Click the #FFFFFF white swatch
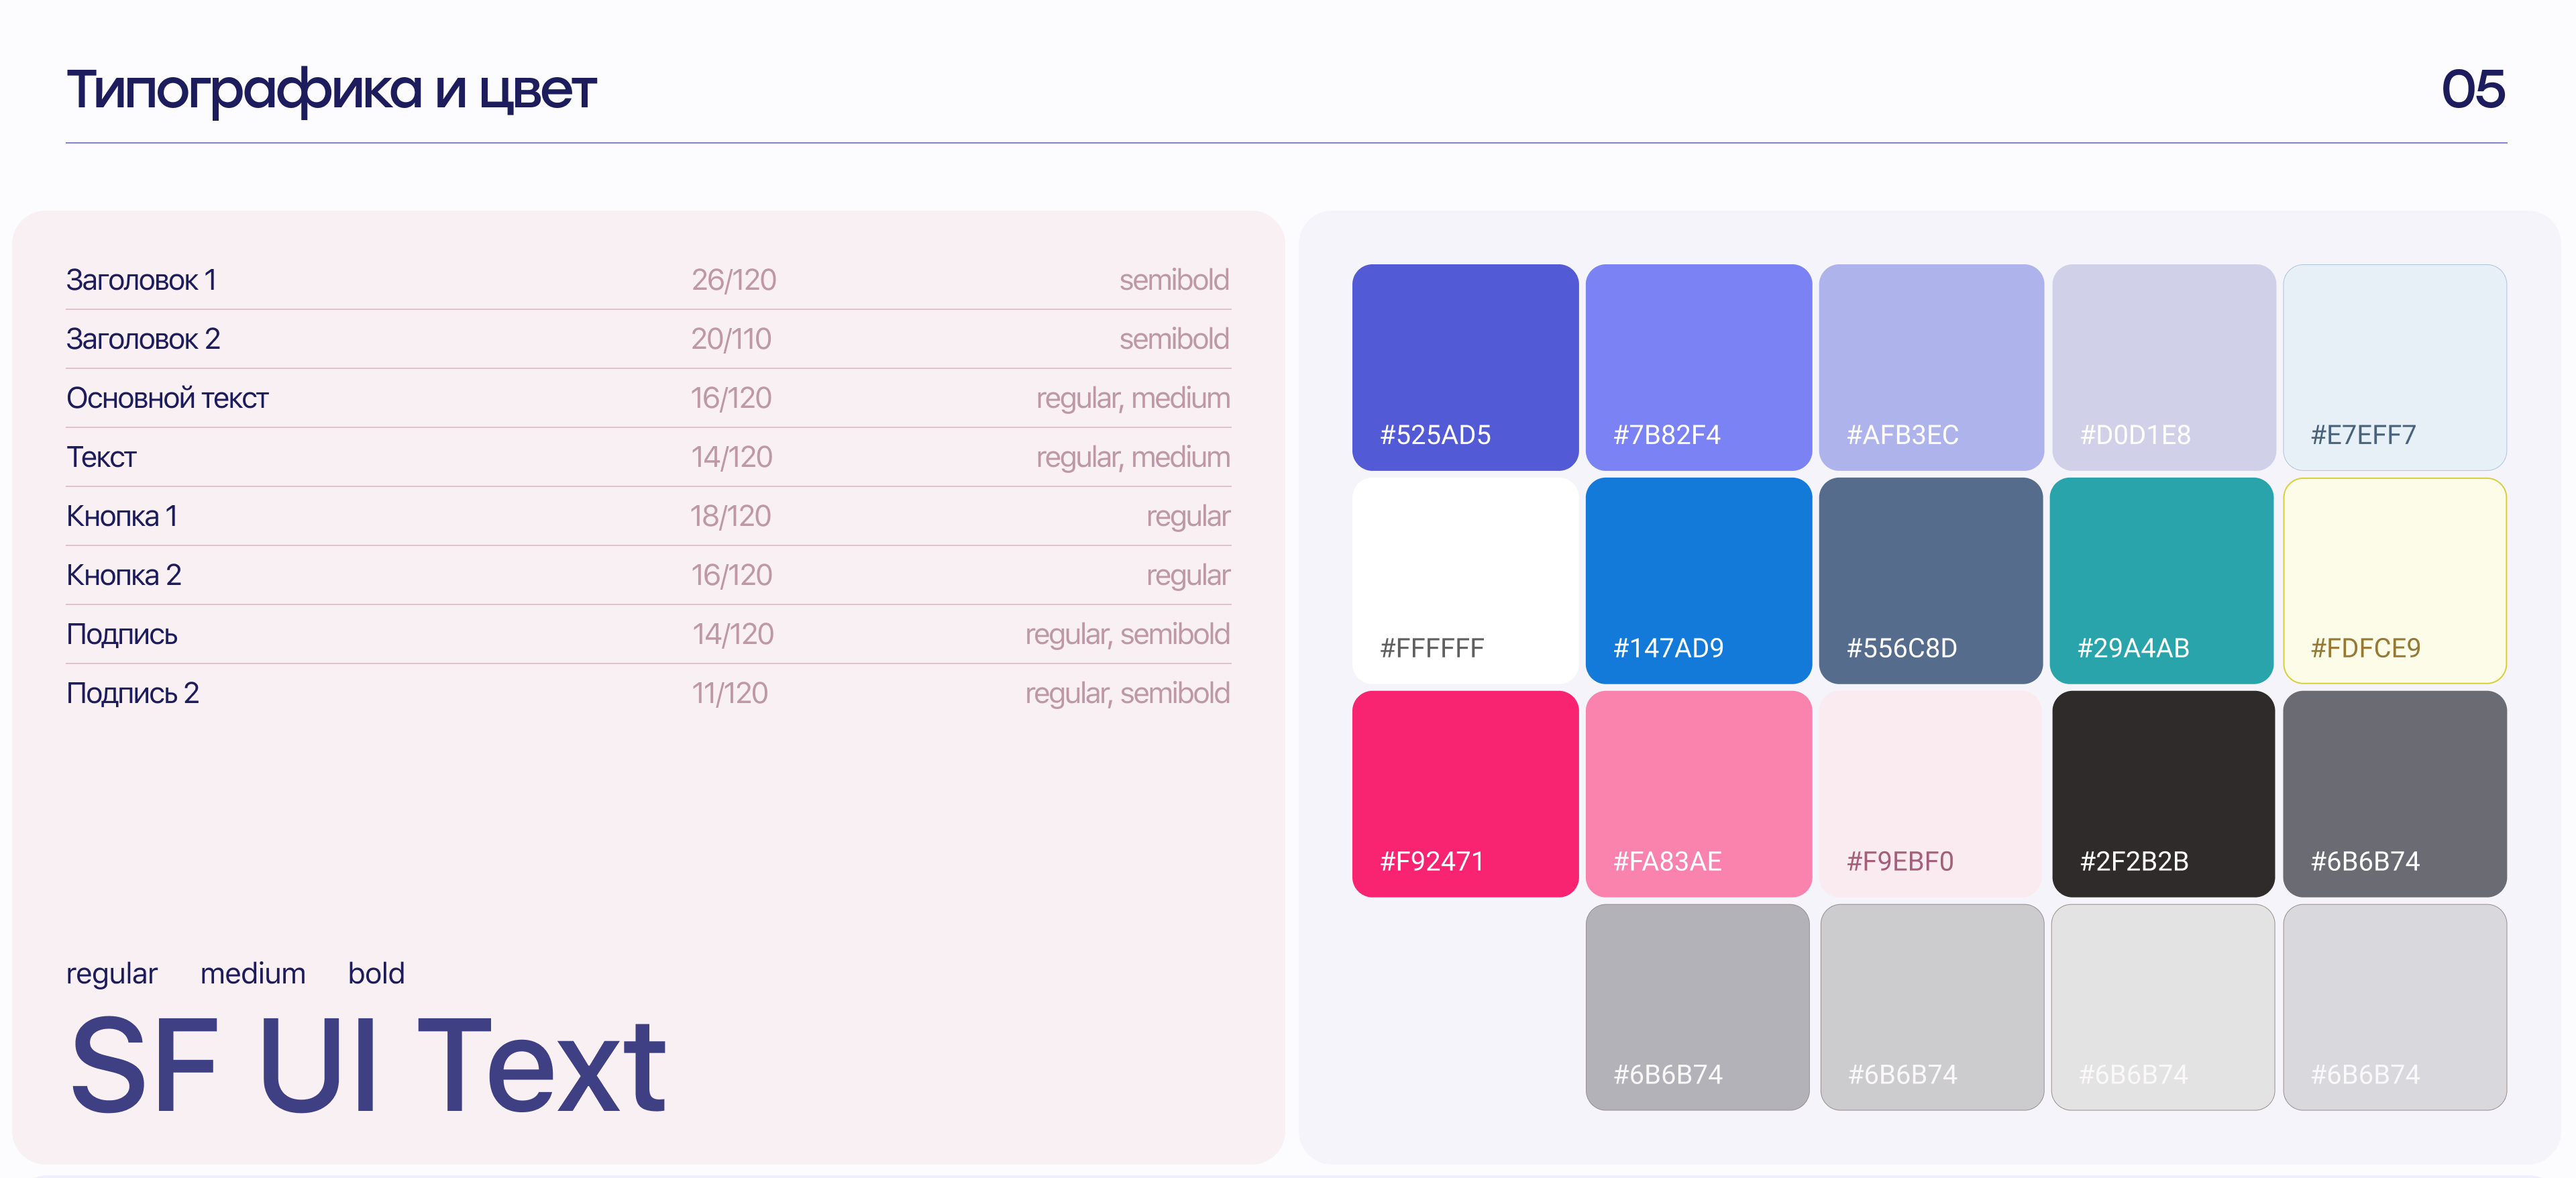The image size is (2576, 1178). point(1464,580)
